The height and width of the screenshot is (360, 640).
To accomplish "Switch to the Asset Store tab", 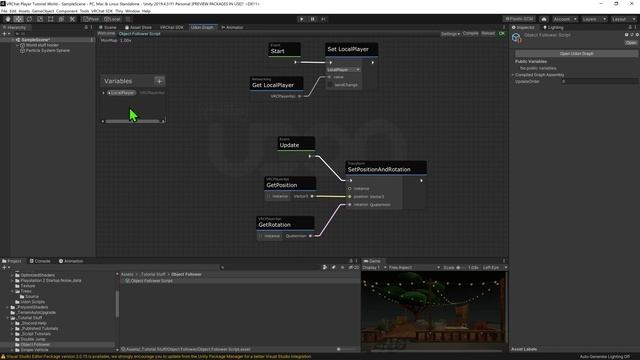I will click(138, 27).
